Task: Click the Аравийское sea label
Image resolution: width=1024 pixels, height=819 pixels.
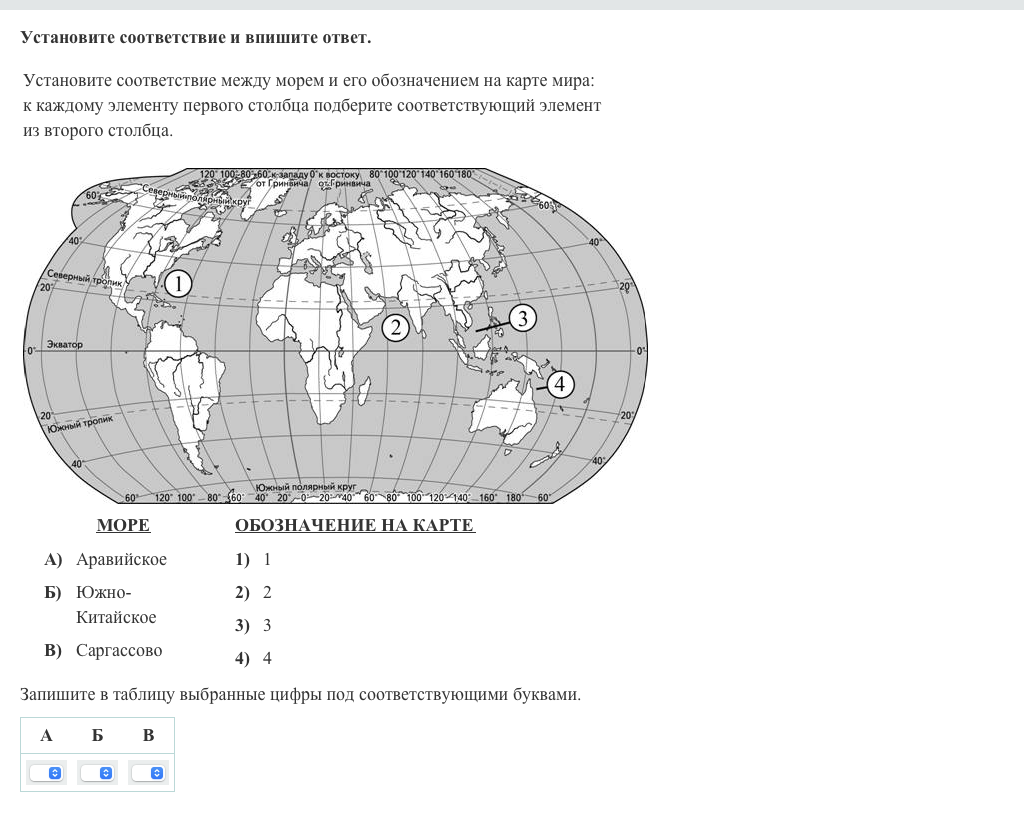Action: click(x=121, y=560)
